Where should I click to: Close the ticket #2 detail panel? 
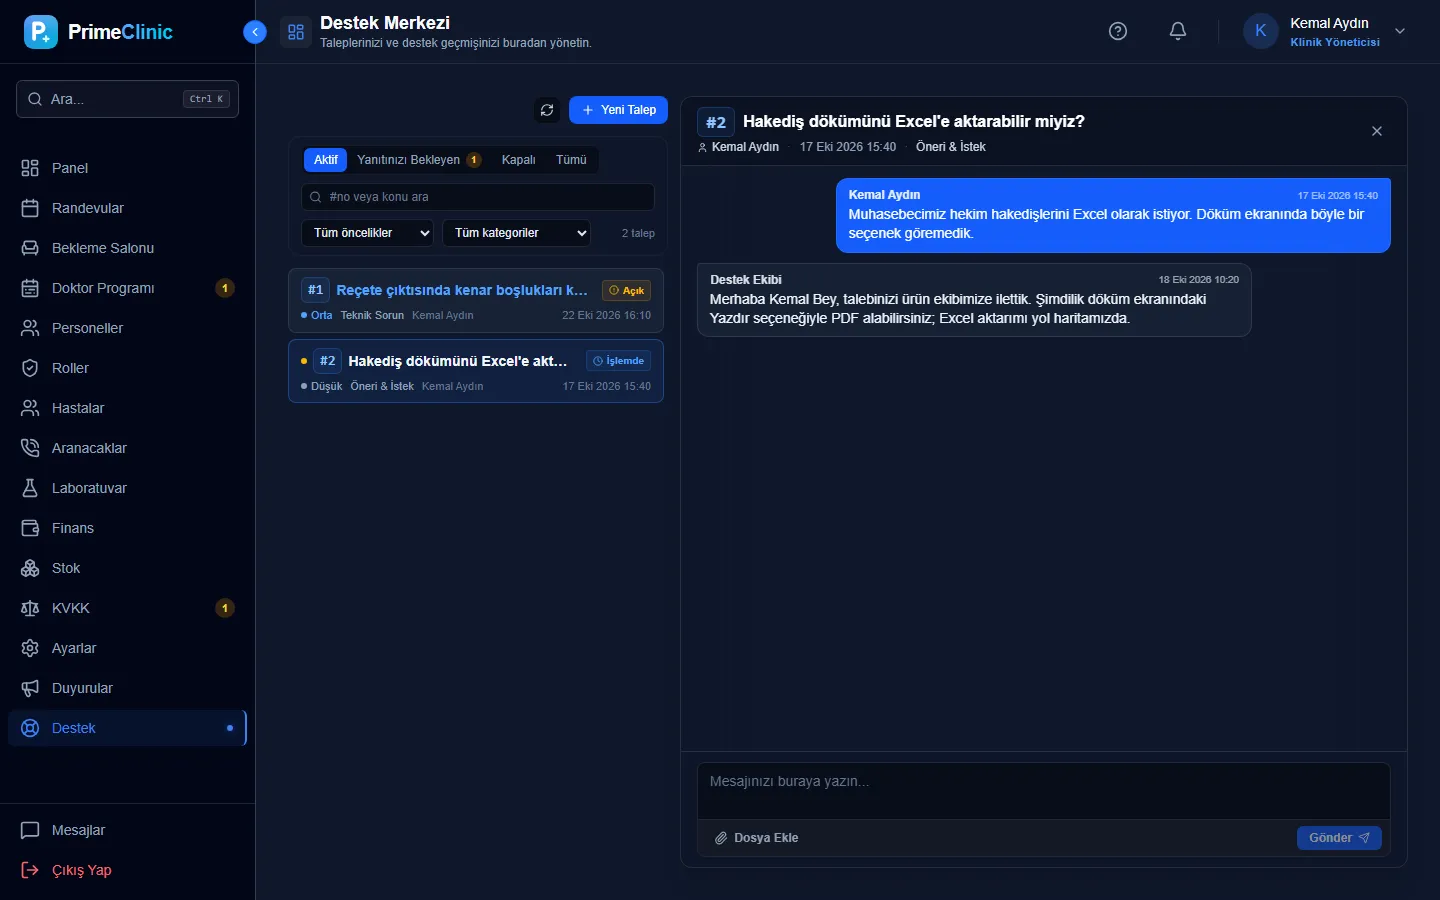tap(1377, 131)
